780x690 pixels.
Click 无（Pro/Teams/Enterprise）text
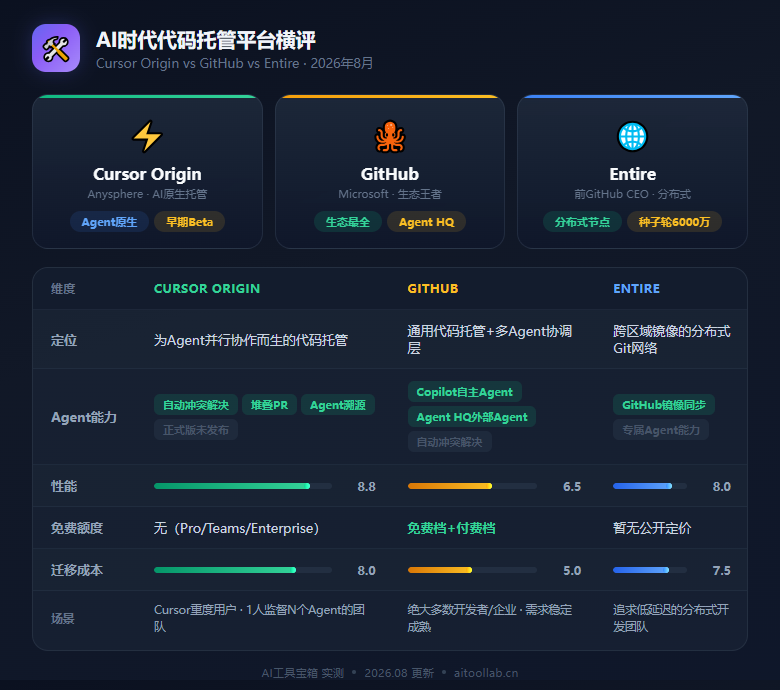click(237, 528)
